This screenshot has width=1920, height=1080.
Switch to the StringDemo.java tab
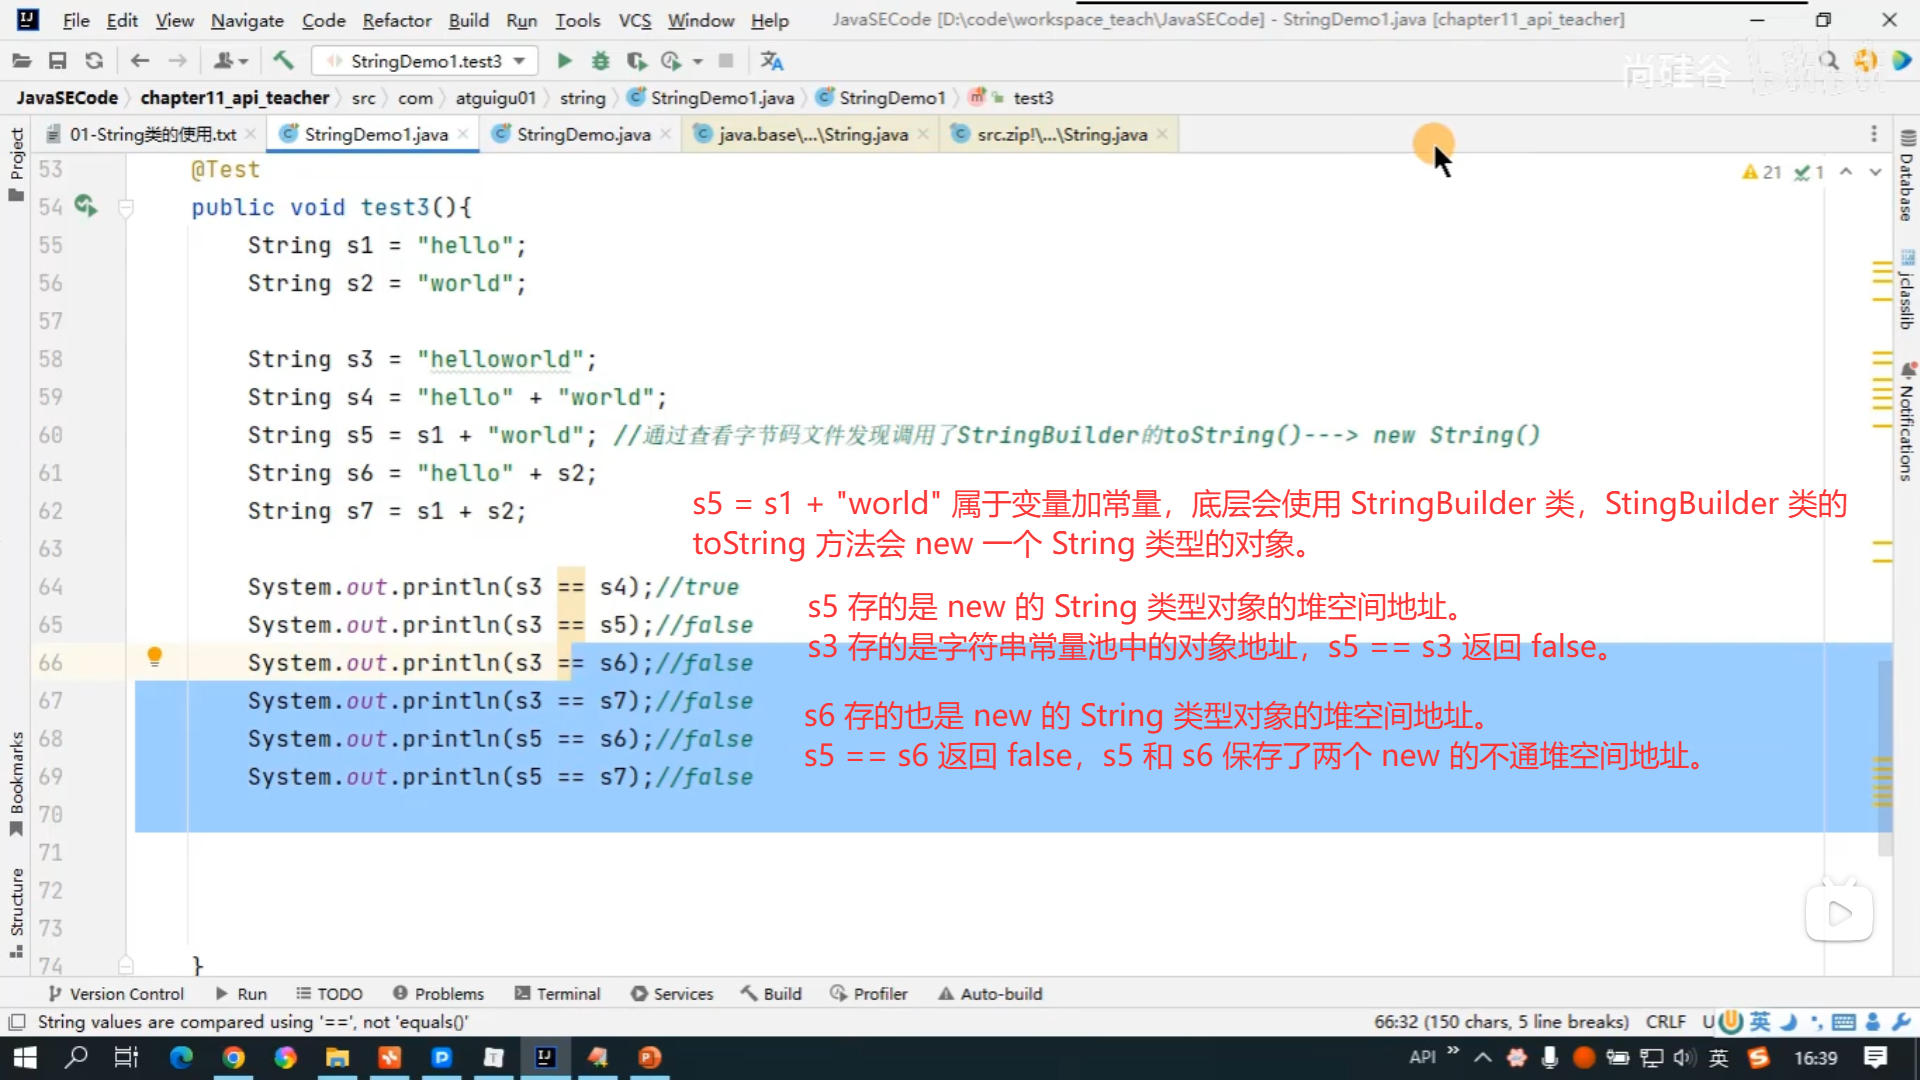583,134
